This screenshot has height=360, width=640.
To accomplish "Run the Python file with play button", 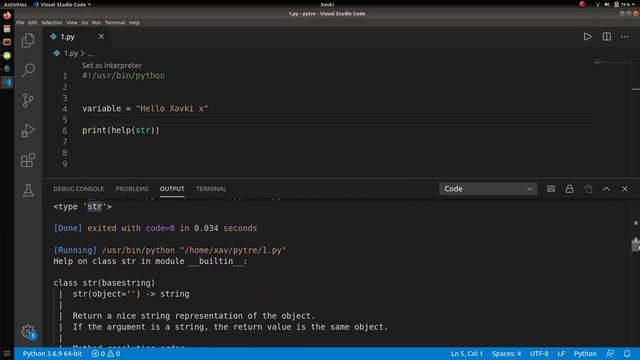I will point(587,37).
